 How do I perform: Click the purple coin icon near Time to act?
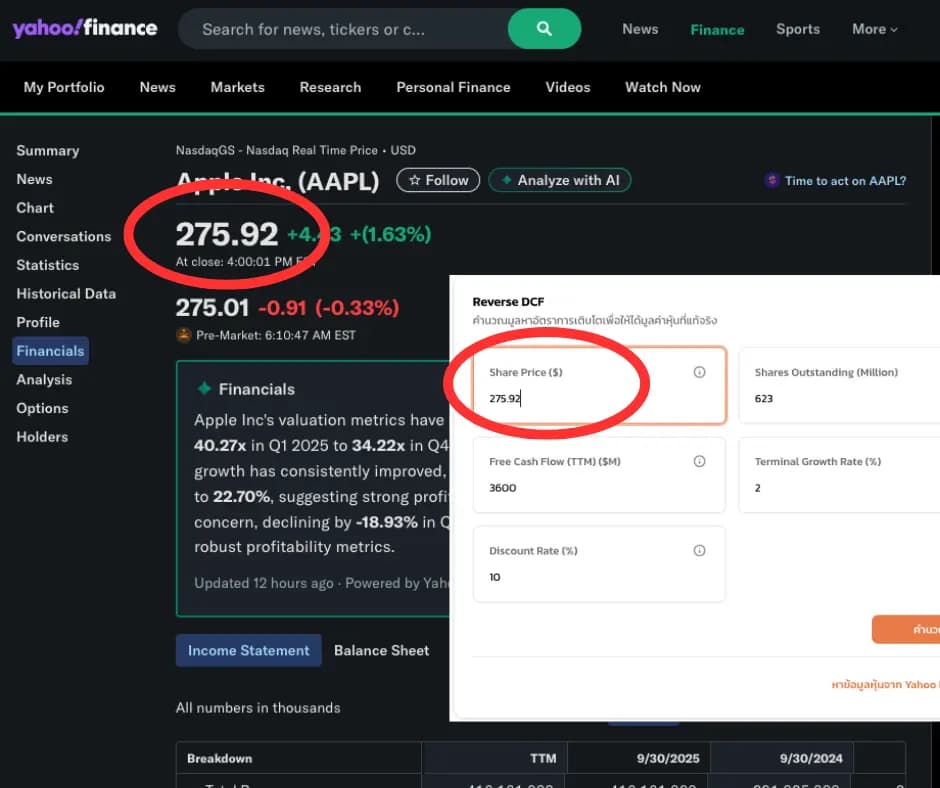tap(770, 180)
